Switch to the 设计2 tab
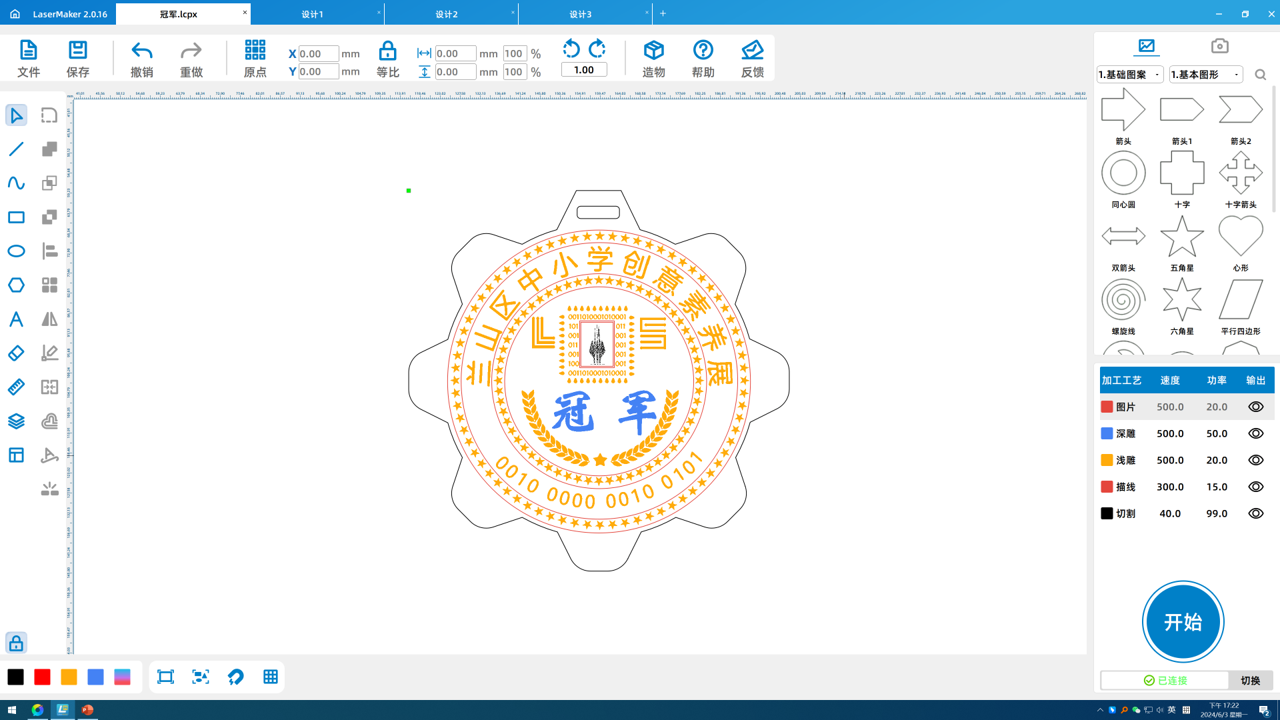Screen dimensions: 1280x720 pyautogui.click(x=446, y=14)
